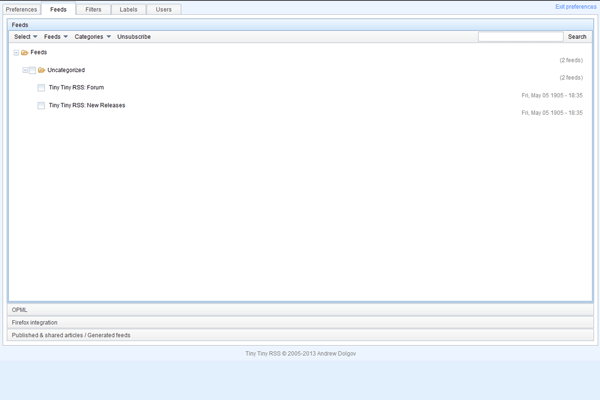600x400 pixels.
Task: Open the Select dropdown menu
Action: 25,37
